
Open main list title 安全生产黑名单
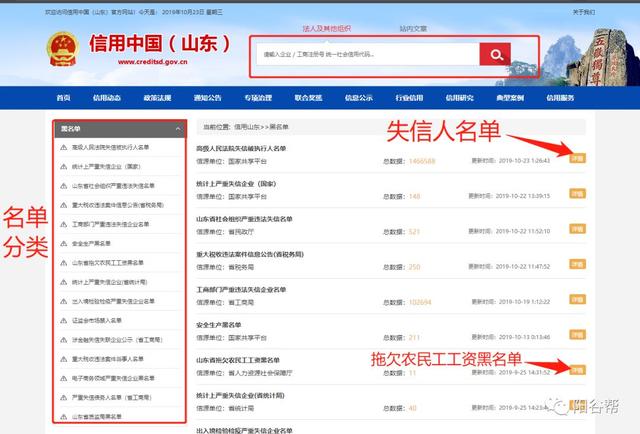click(218, 325)
